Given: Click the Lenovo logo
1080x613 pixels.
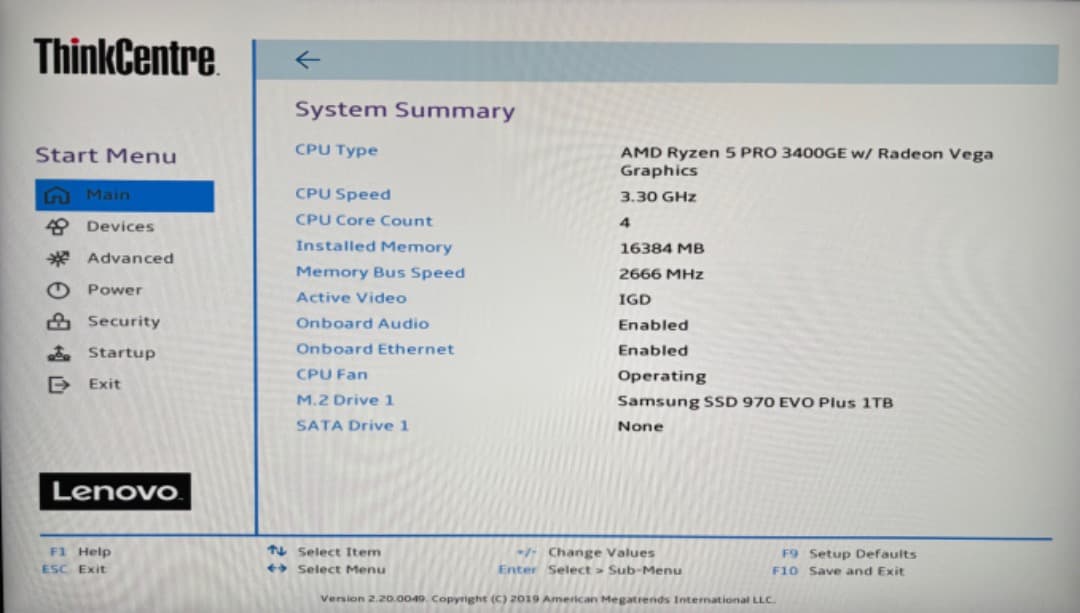Looking at the screenshot, I should click(x=114, y=491).
